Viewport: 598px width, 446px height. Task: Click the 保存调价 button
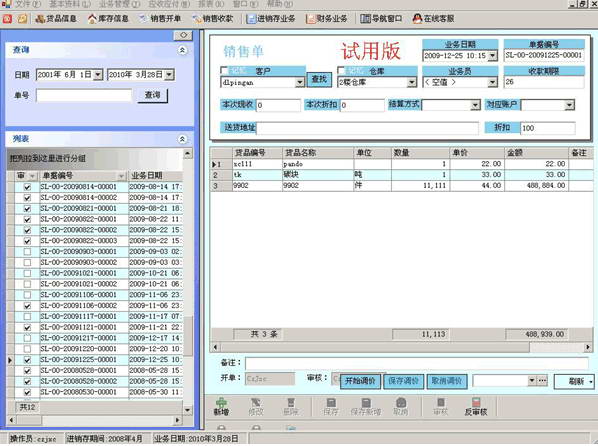click(x=403, y=381)
